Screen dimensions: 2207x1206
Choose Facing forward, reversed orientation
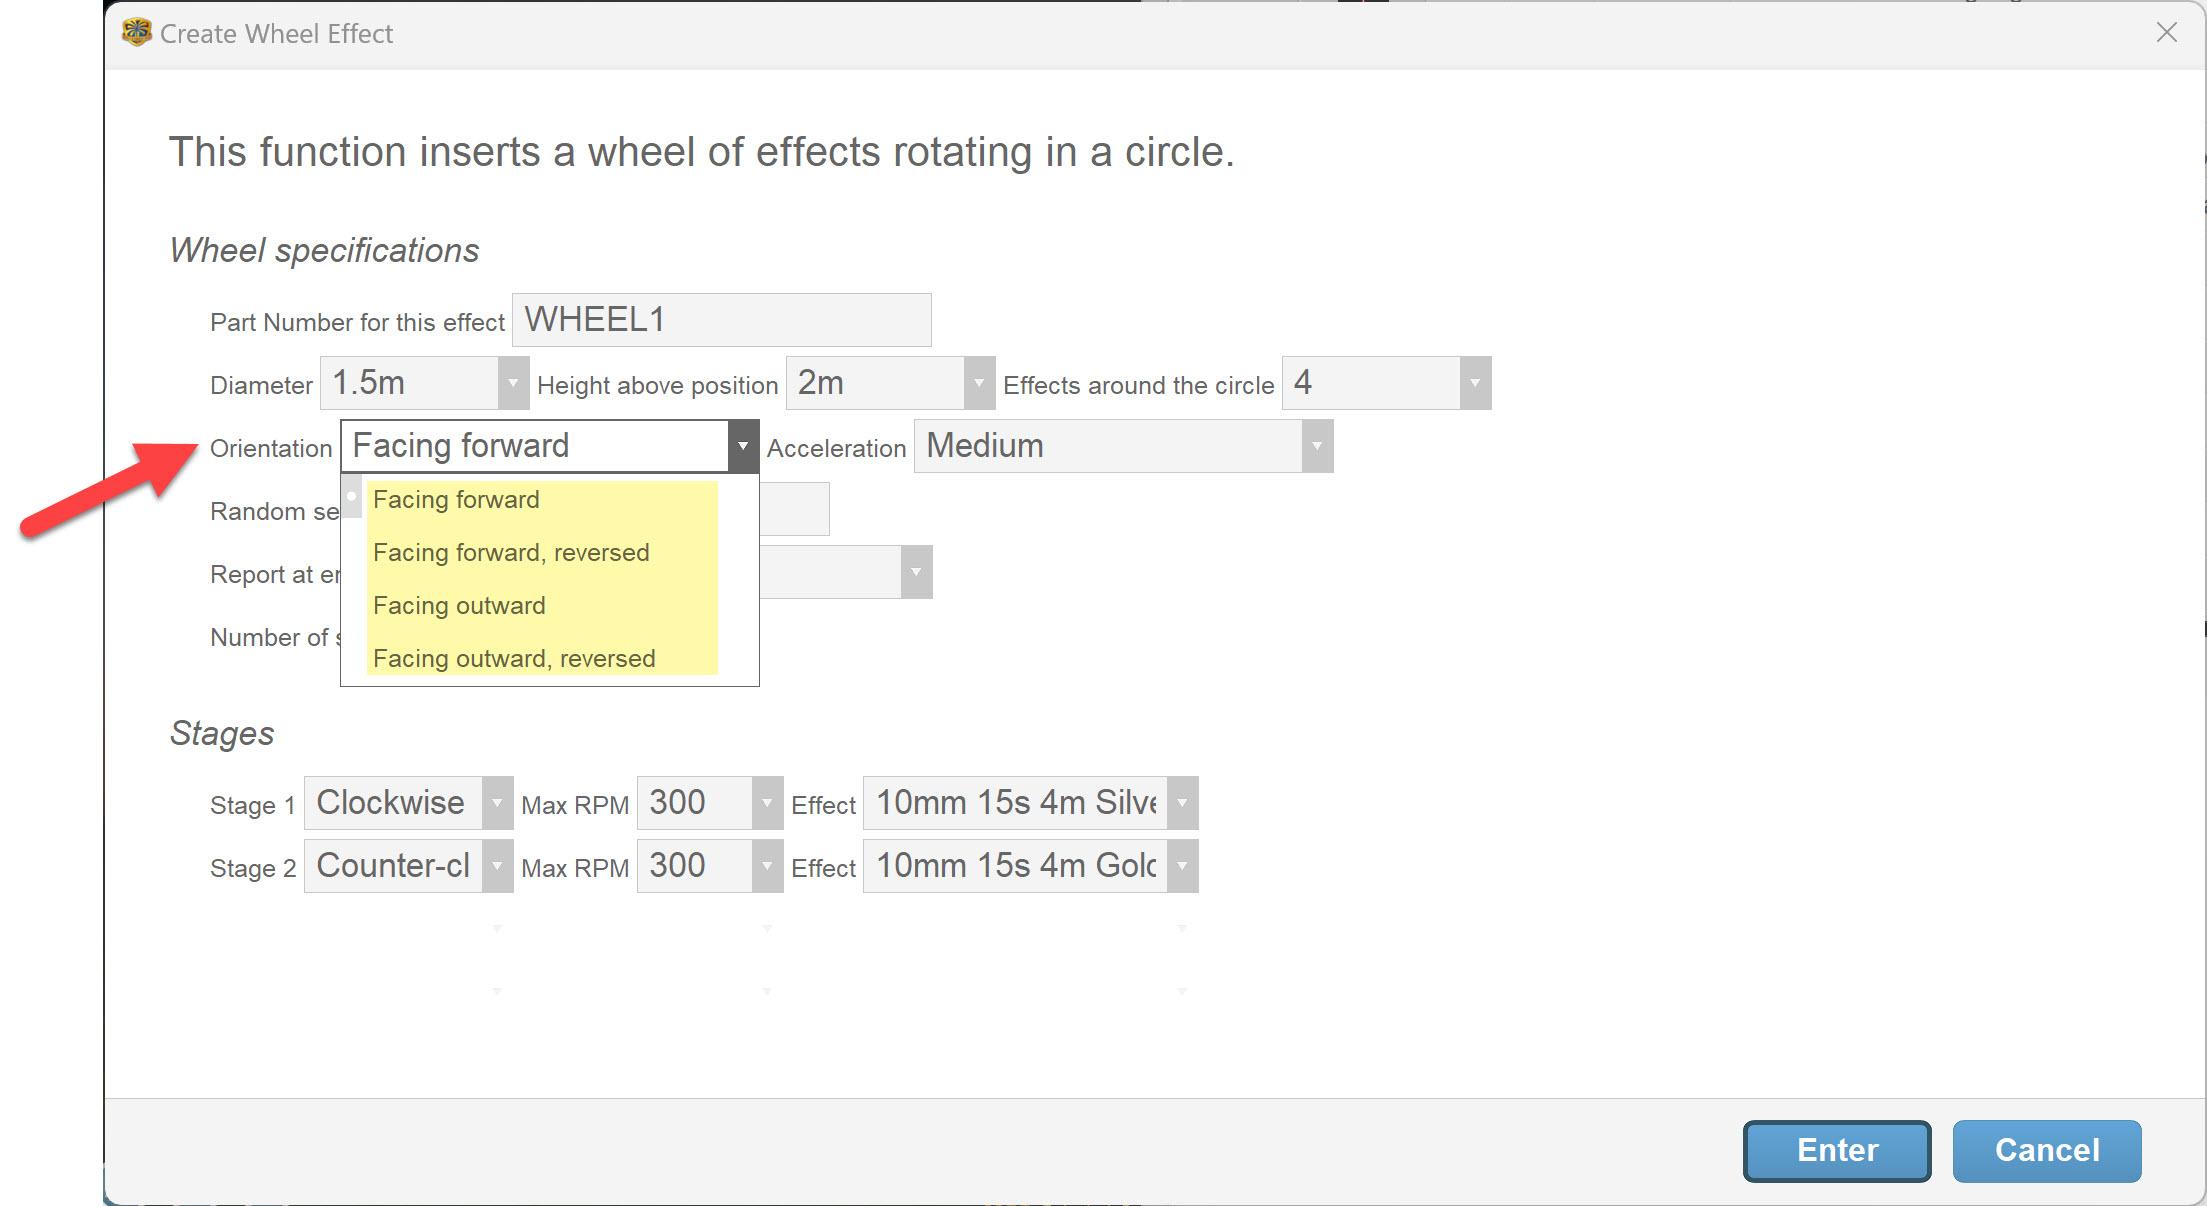click(511, 553)
